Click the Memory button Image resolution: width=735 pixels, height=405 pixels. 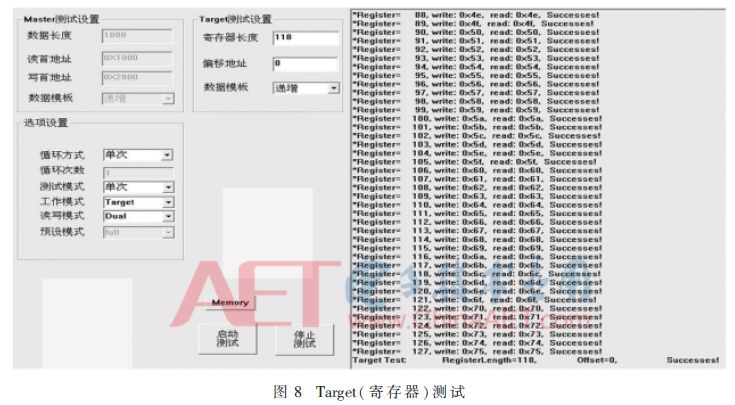pyautogui.click(x=230, y=302)
